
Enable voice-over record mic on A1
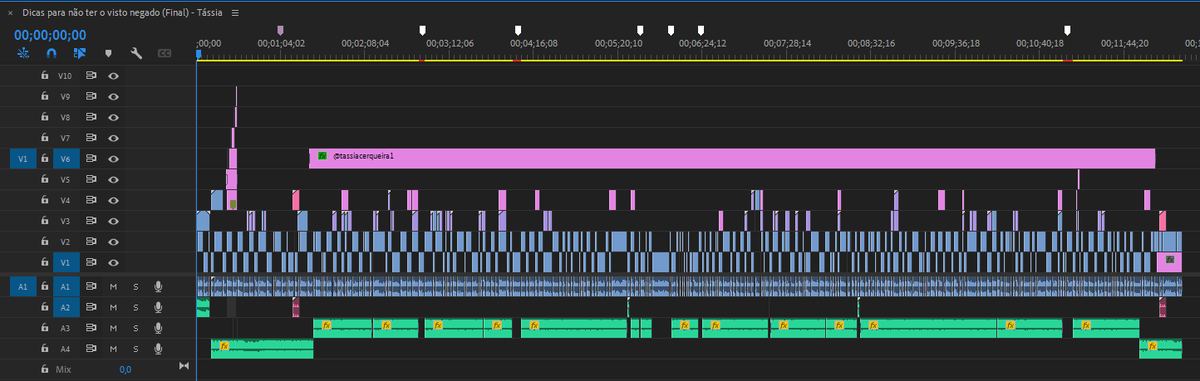157,286
